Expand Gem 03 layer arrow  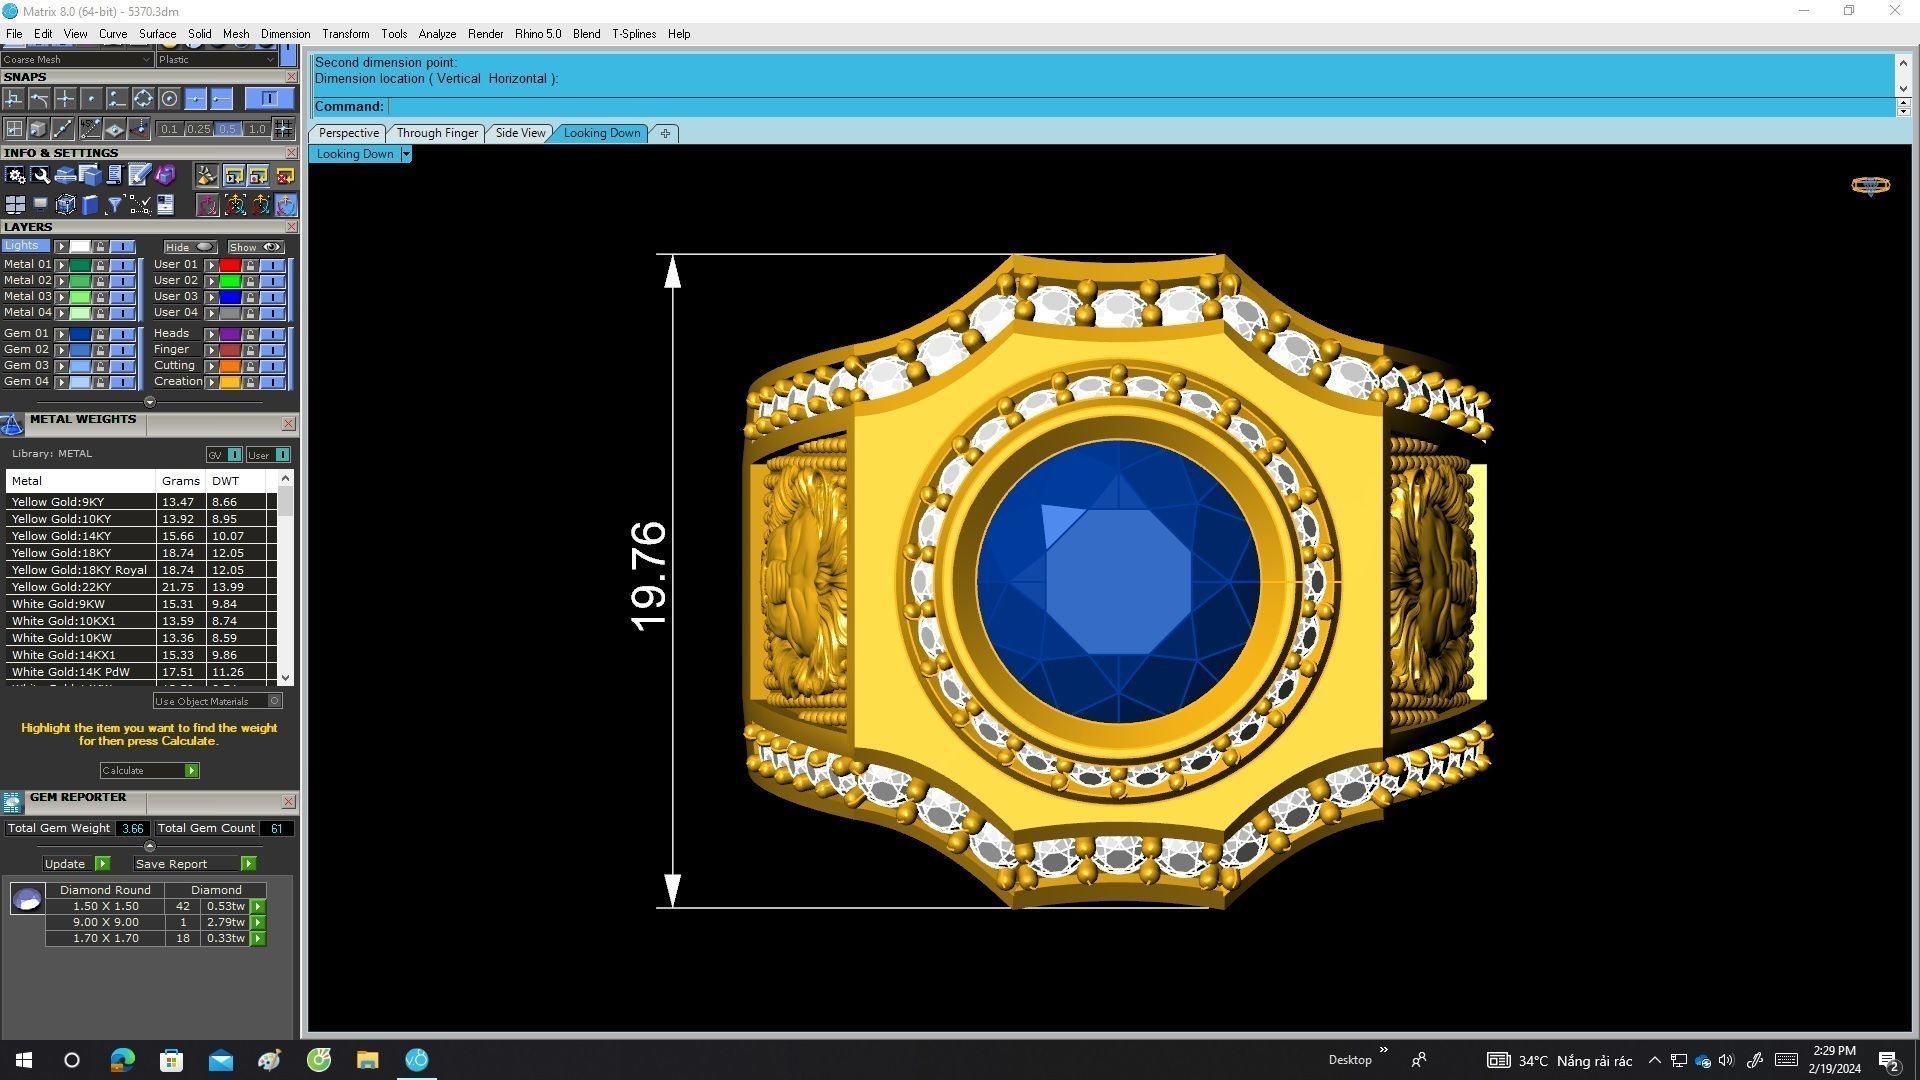pyautogui.click(x=61, y=366)
